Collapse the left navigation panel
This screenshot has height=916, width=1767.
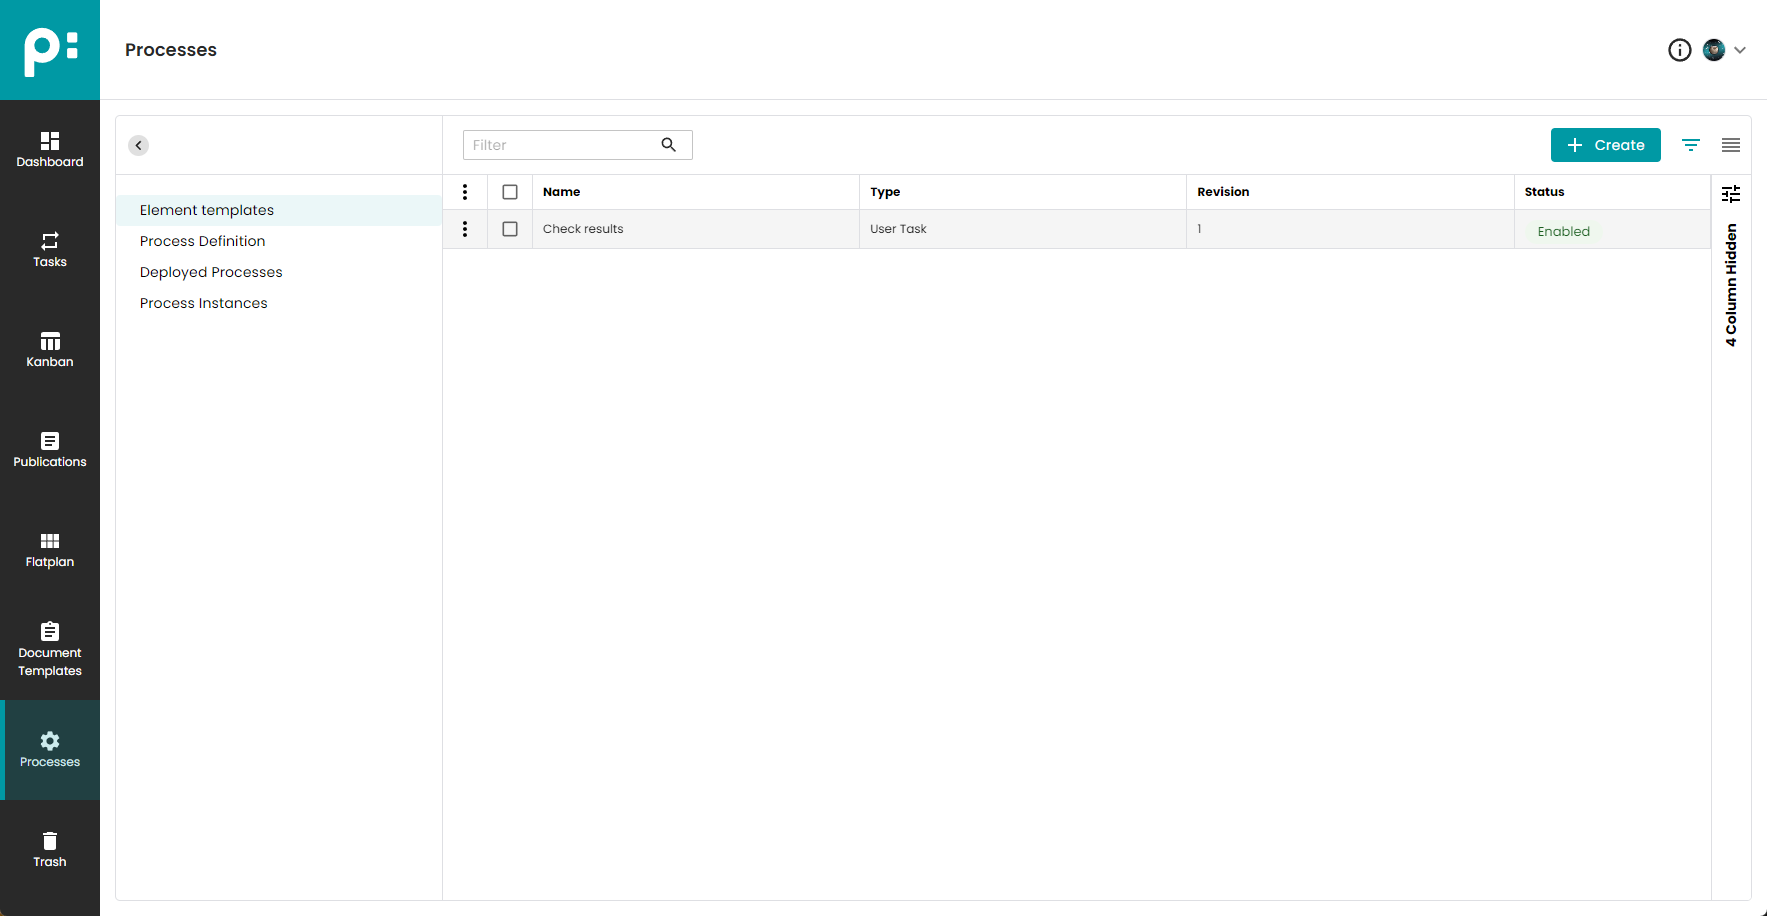coord(139,145)
